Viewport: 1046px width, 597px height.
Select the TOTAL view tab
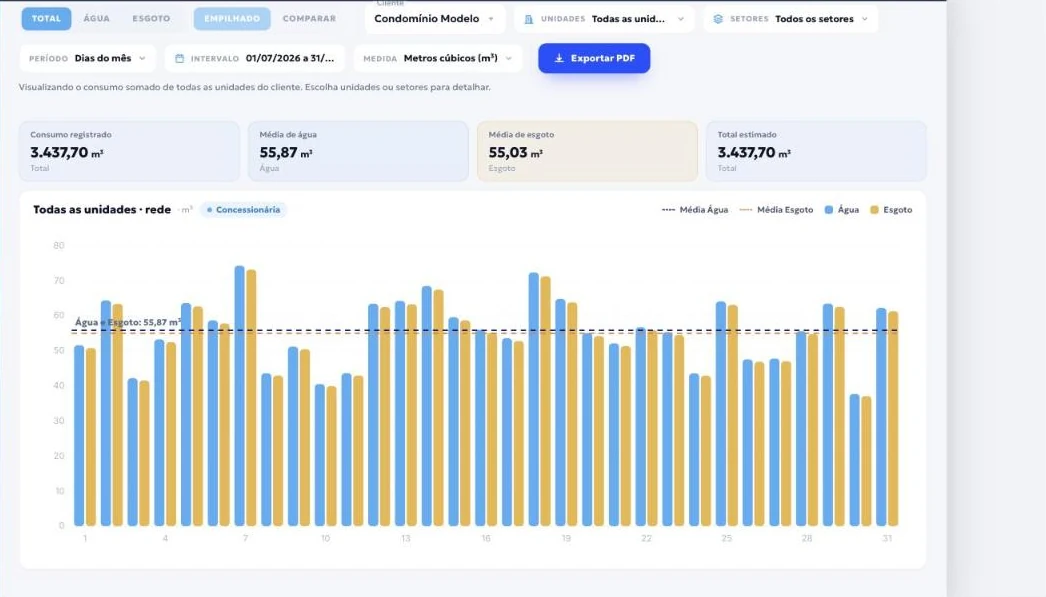pos(46,19)
